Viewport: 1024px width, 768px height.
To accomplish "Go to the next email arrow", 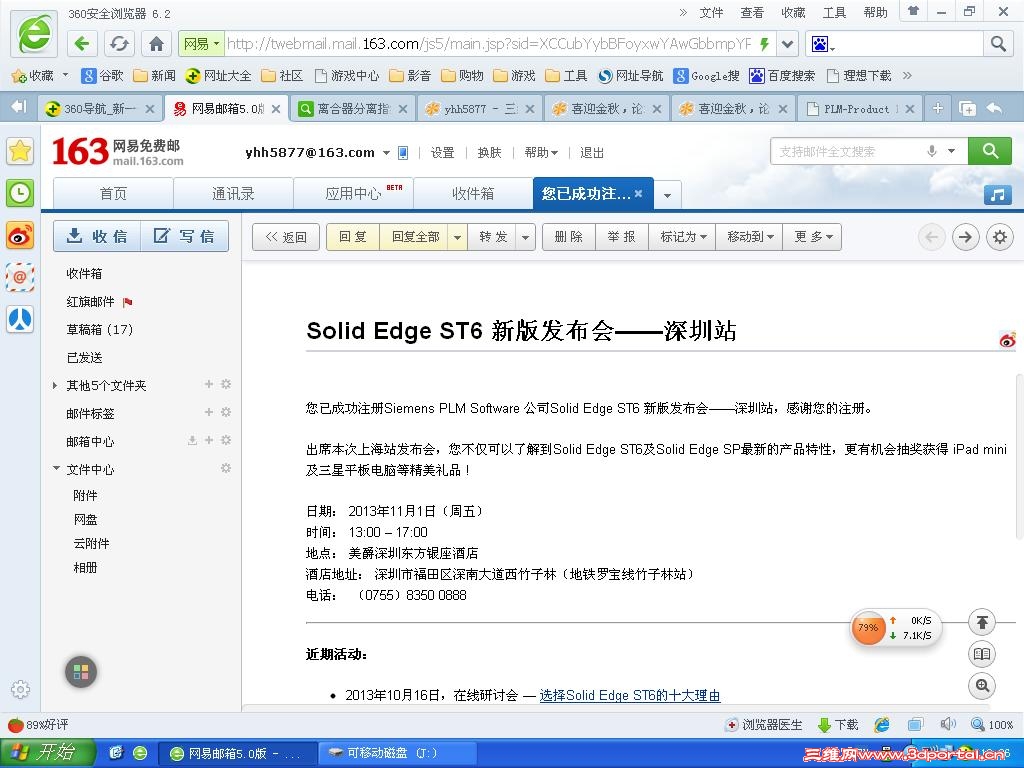I will click(965, 237).
